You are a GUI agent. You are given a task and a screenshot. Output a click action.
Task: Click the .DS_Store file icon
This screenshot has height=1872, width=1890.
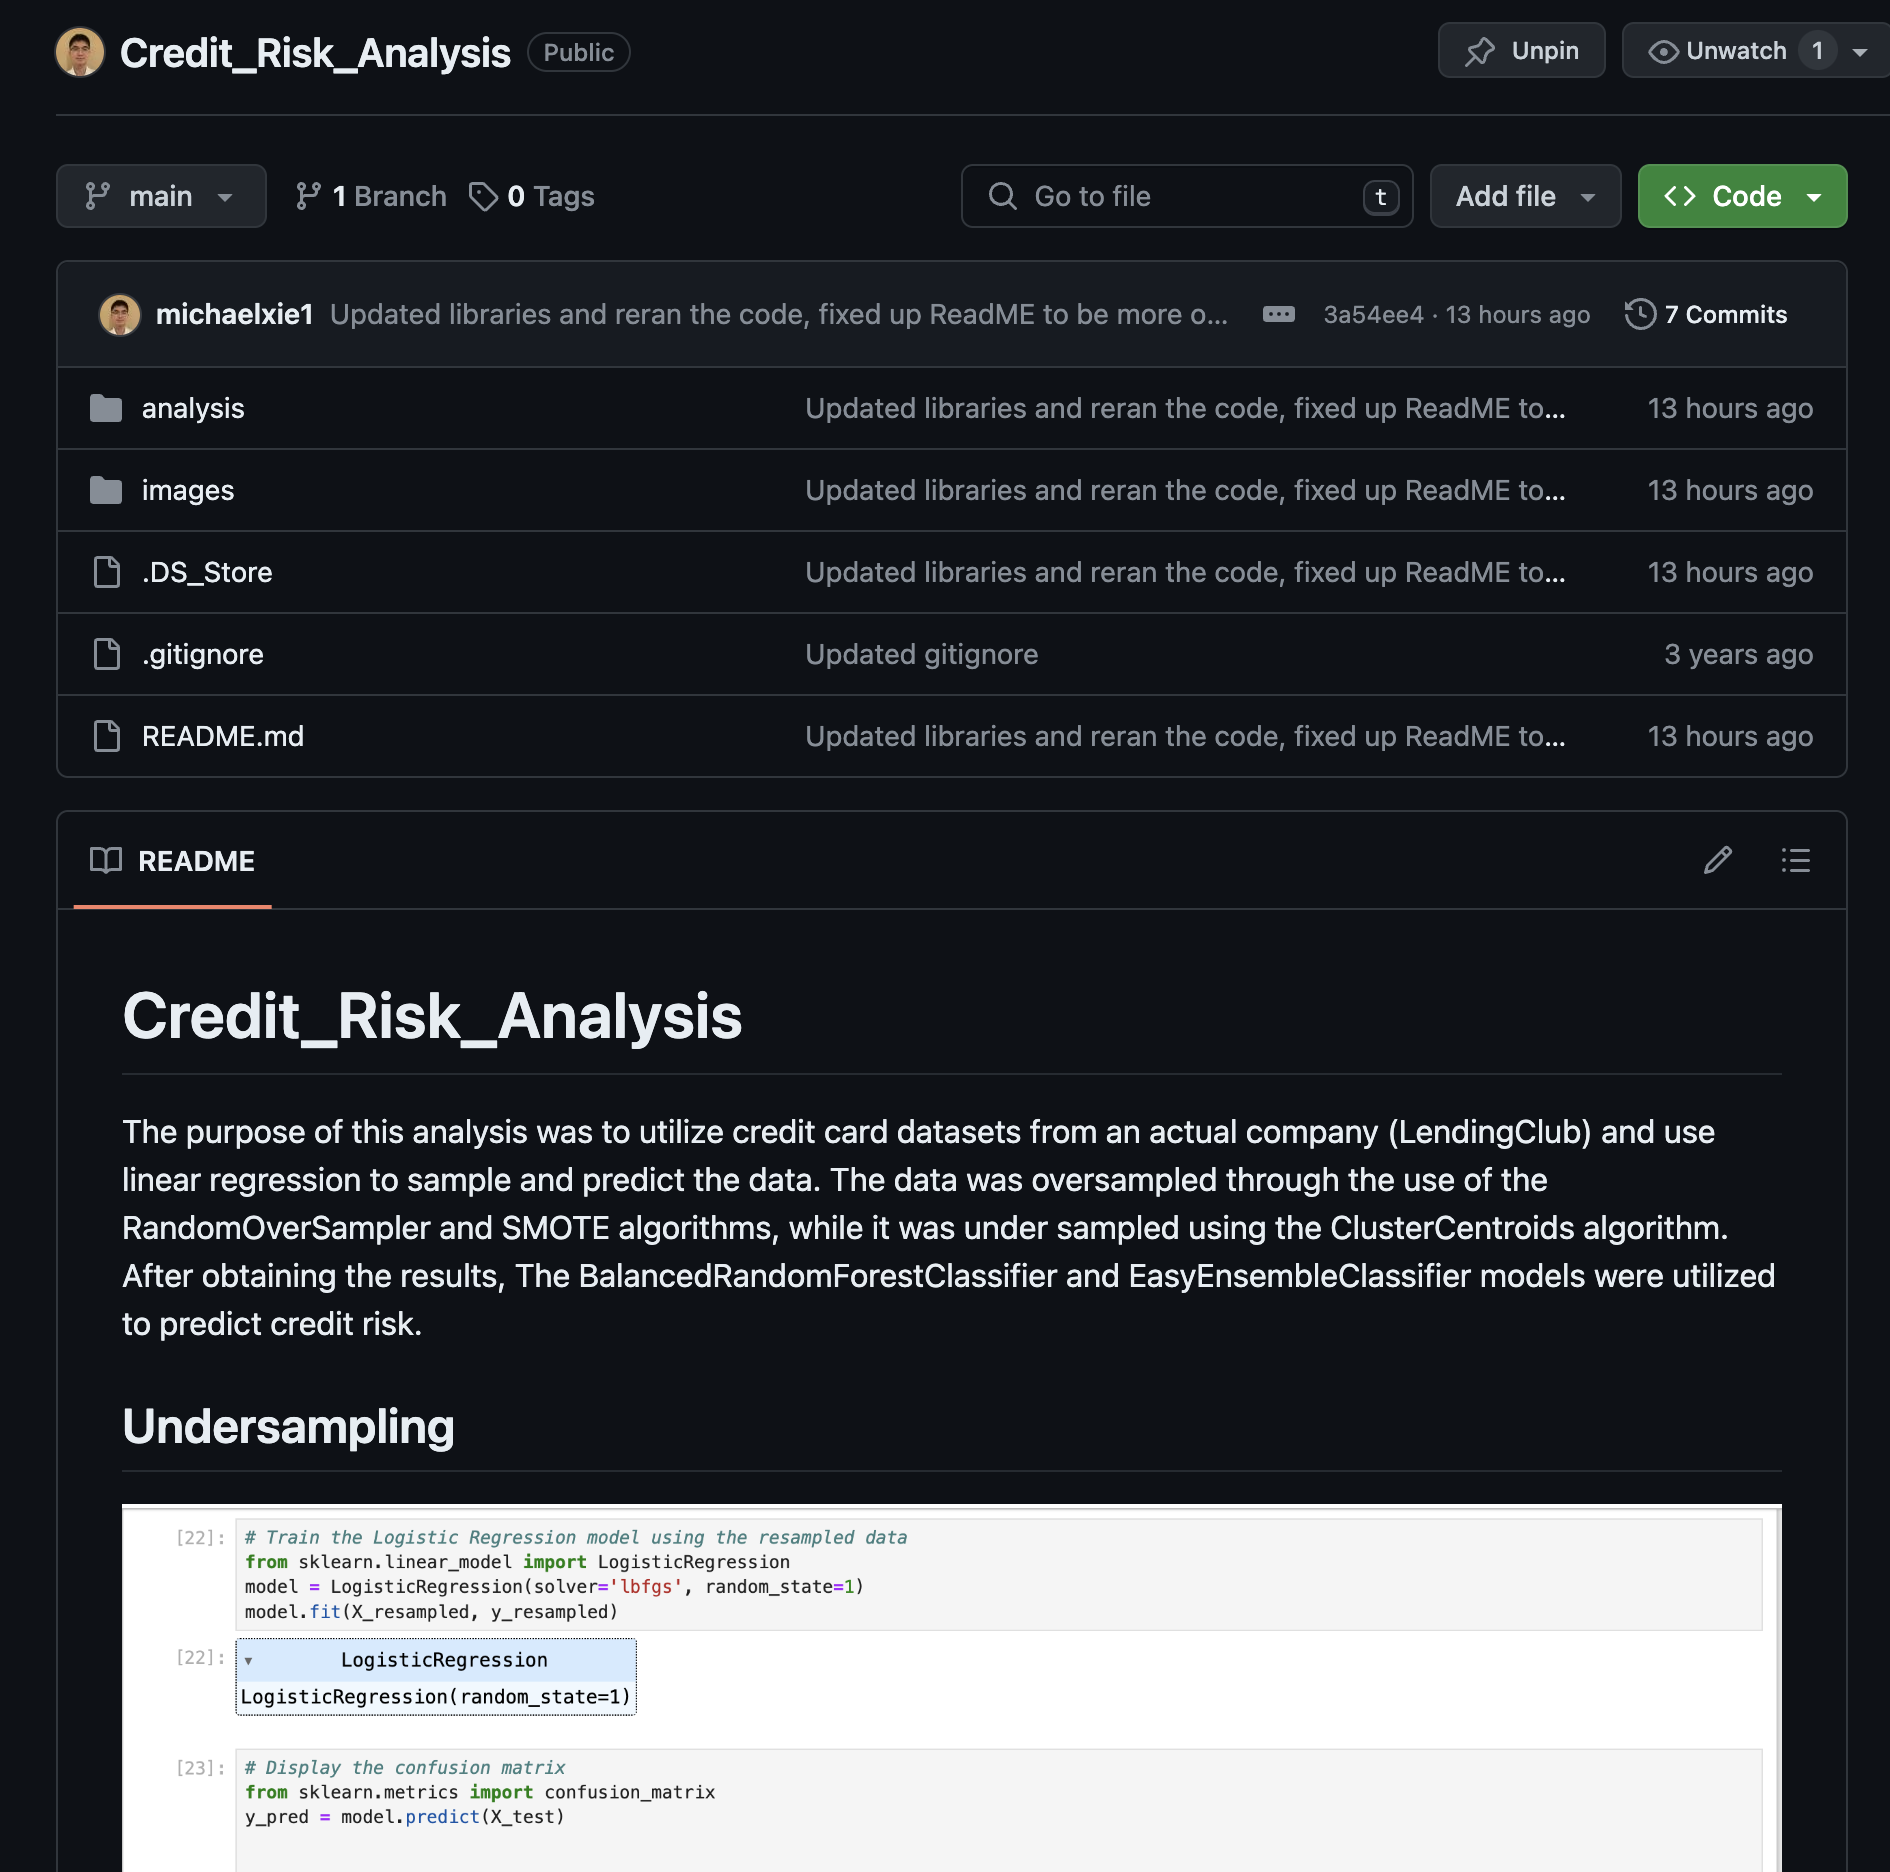coord(106,572)
